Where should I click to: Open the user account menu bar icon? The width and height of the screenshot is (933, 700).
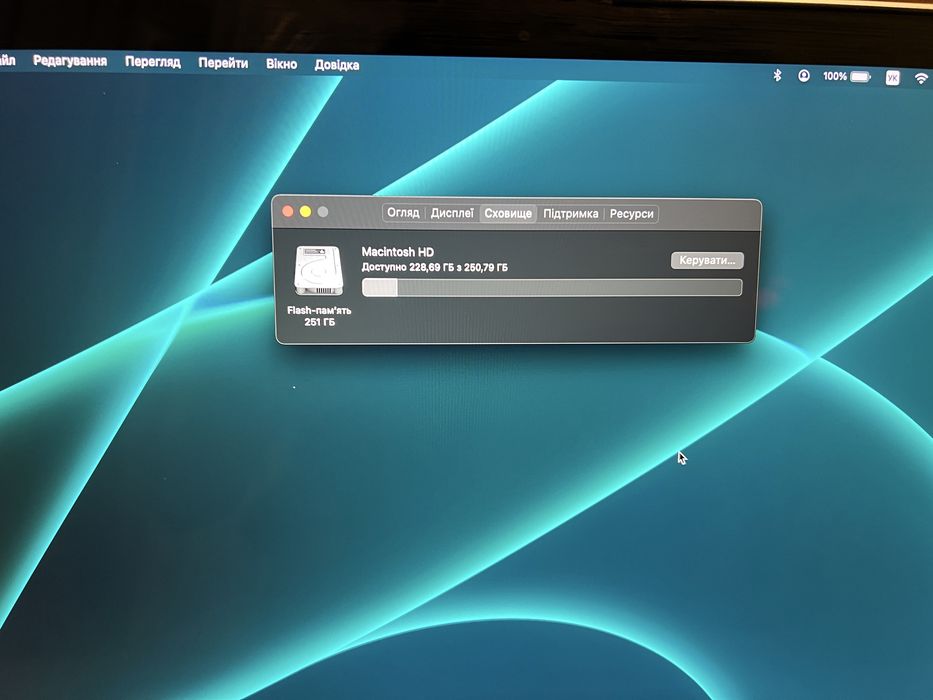pos(804,76)
